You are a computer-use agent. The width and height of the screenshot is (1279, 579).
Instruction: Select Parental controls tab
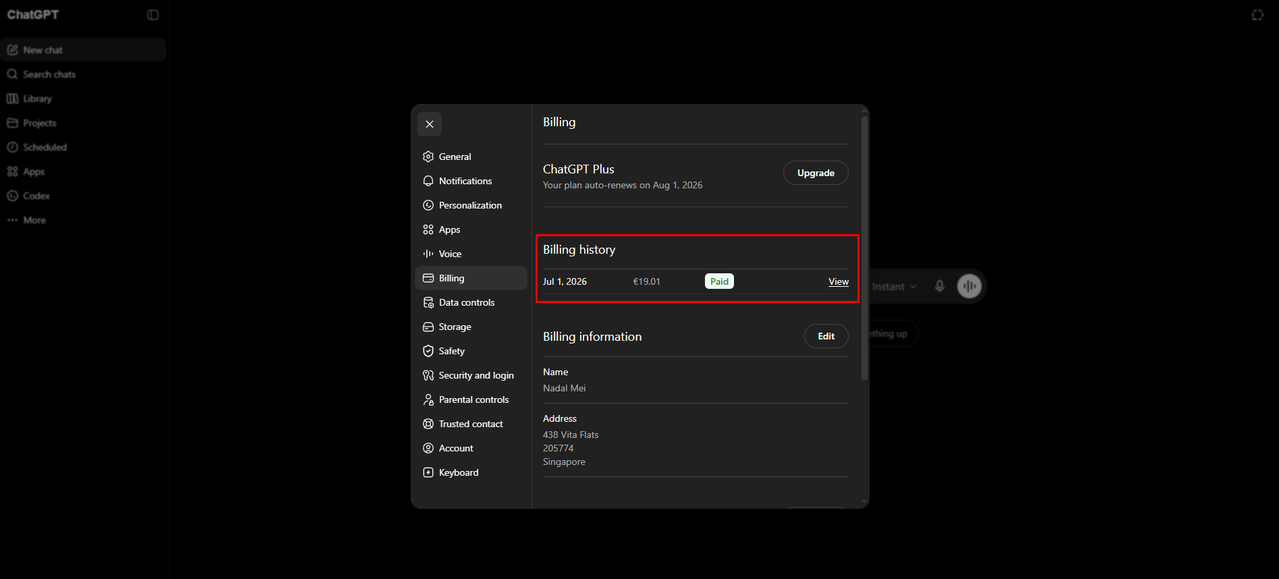pos(471,400)
